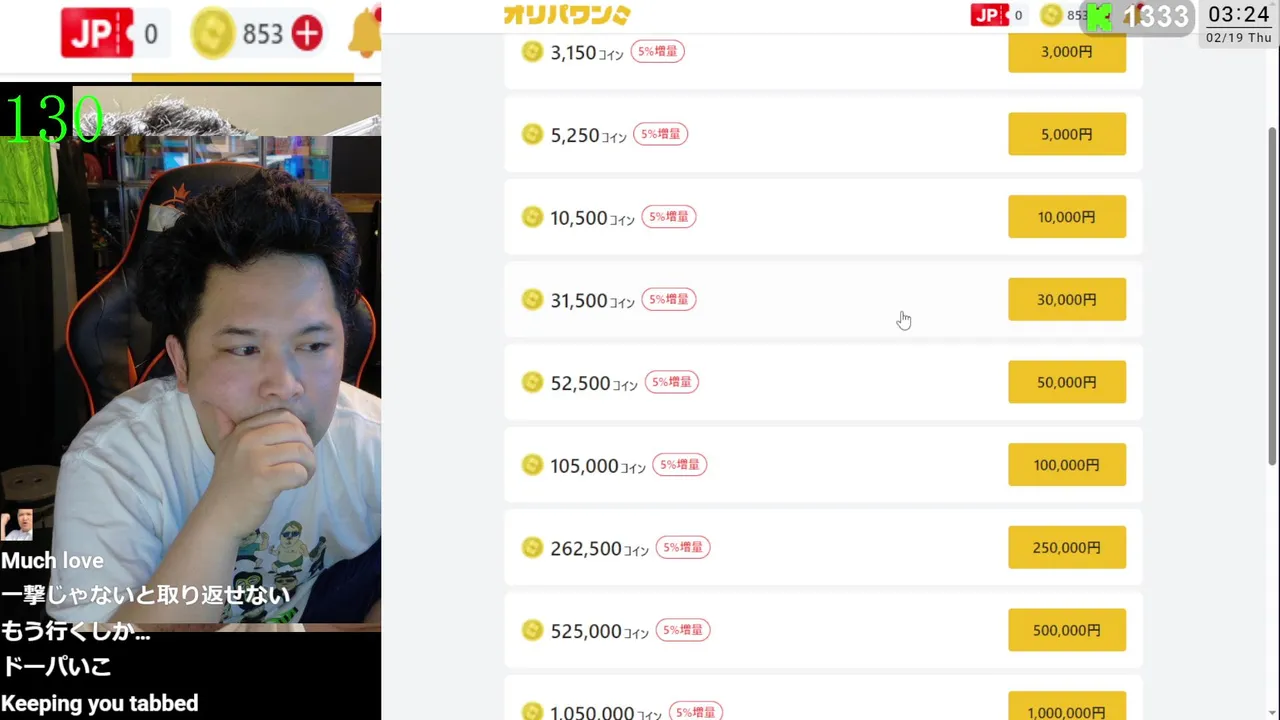The image size is (1280, 720).
Task: Click the large JP ticket icon
Action: point(97,34)
